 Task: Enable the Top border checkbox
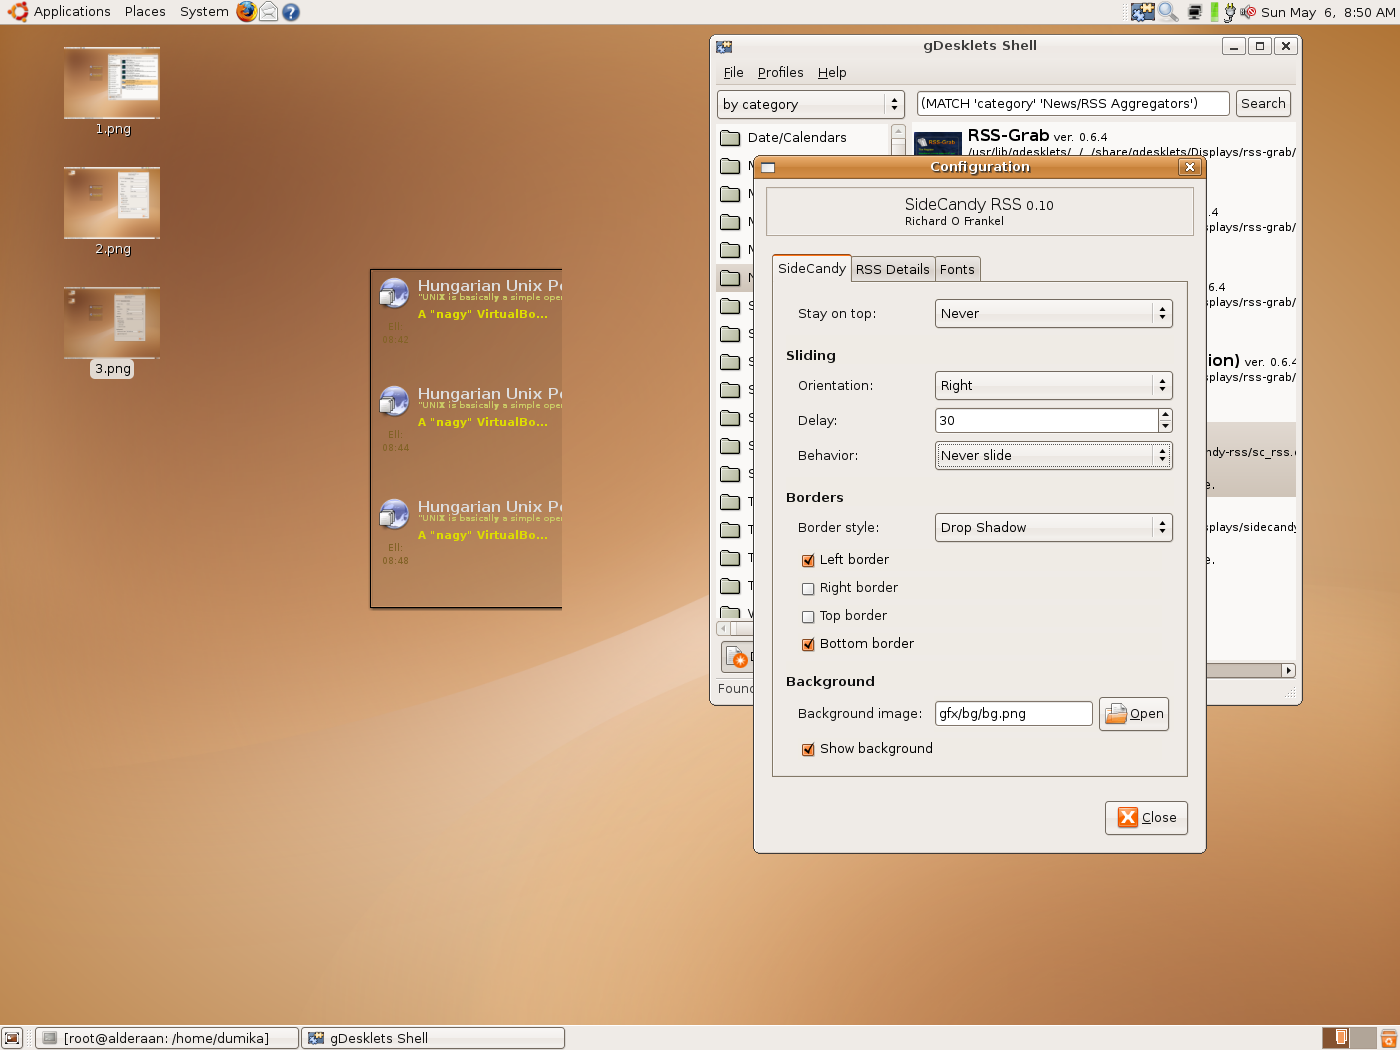click(x=808, y=616)
